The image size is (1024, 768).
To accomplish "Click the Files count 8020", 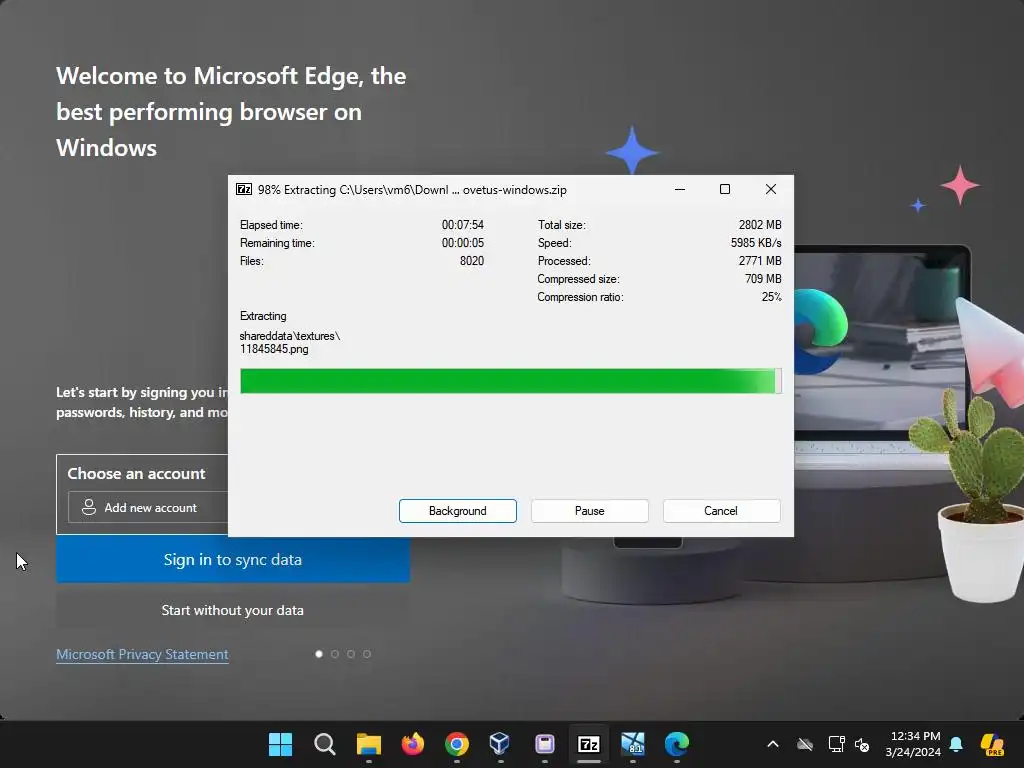I will (x=472, y=261).
